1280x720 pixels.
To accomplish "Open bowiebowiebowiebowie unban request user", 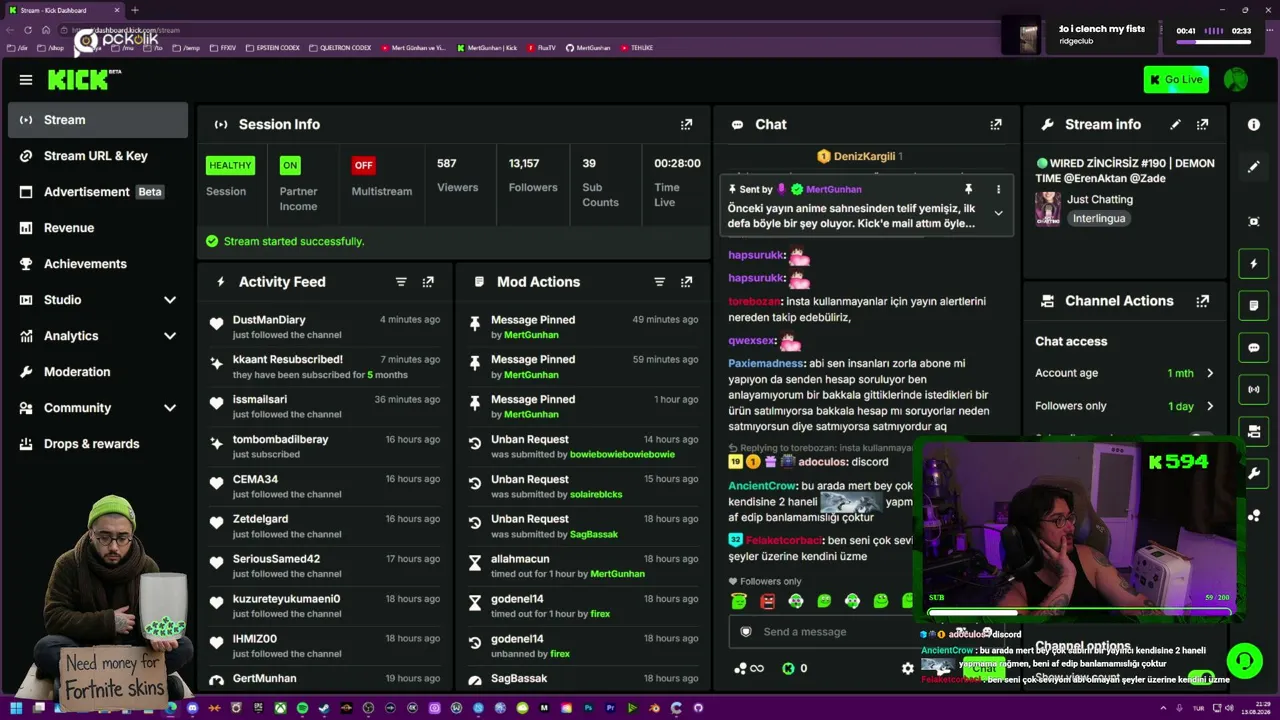I will (x=622, y=454).
